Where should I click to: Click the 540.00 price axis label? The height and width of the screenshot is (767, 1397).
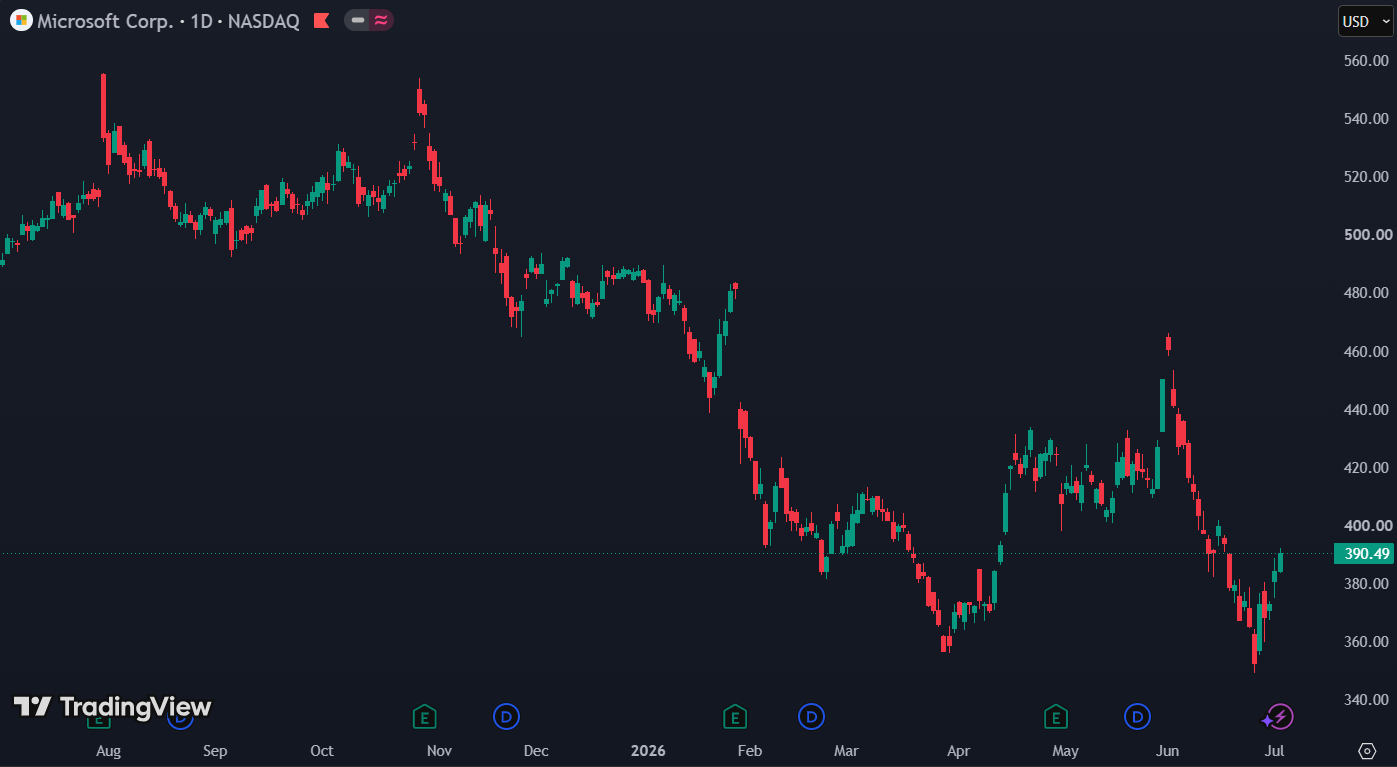(1367, 118)
